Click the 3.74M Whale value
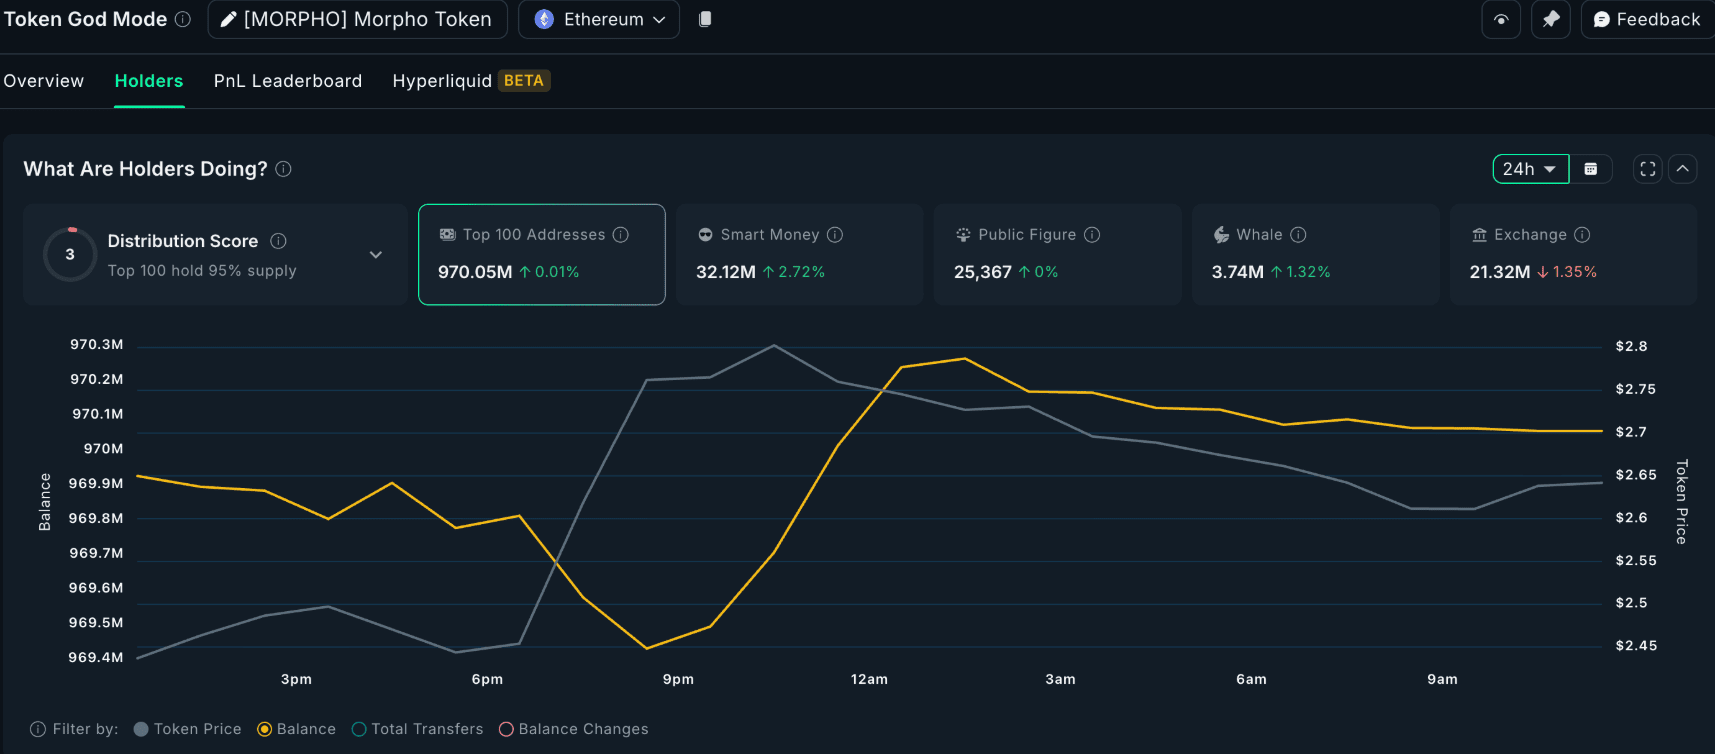Viewport: 1715px width, 754px height. pyautogui.click(x=1238, y=272)
